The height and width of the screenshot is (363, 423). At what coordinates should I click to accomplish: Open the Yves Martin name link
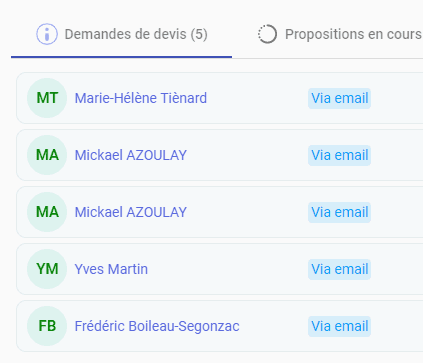(x=111, y=269)
